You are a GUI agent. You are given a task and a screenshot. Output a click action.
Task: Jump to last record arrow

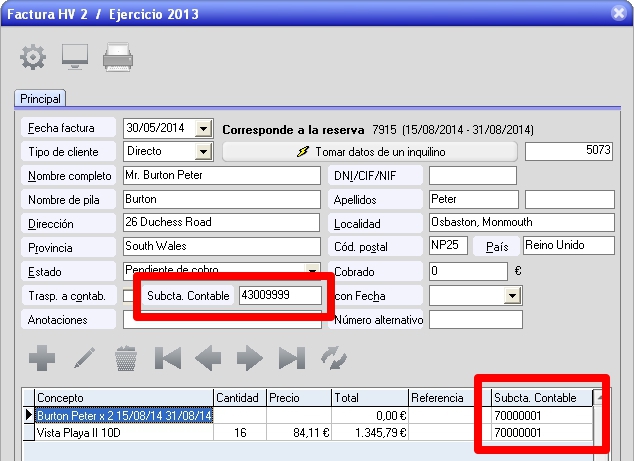pos(291,358)
